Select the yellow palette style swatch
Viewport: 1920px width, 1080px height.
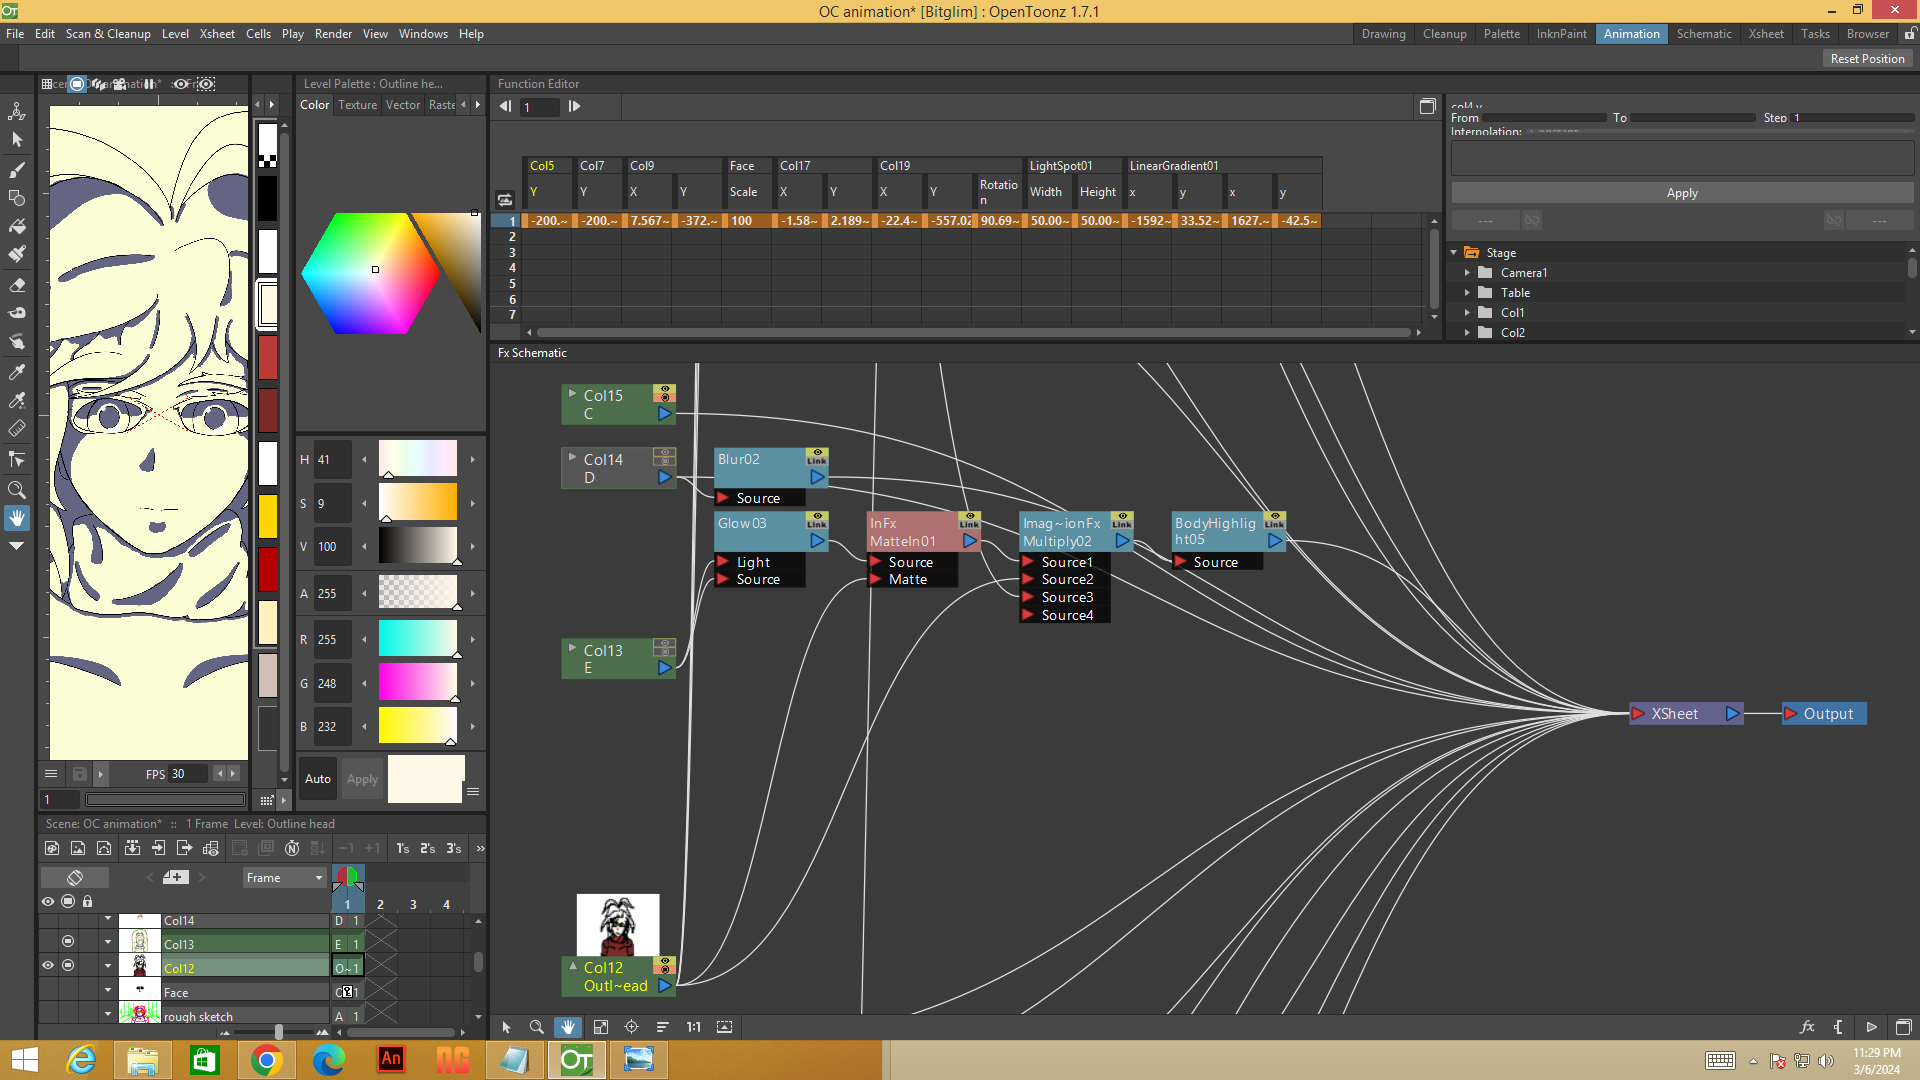268,516
